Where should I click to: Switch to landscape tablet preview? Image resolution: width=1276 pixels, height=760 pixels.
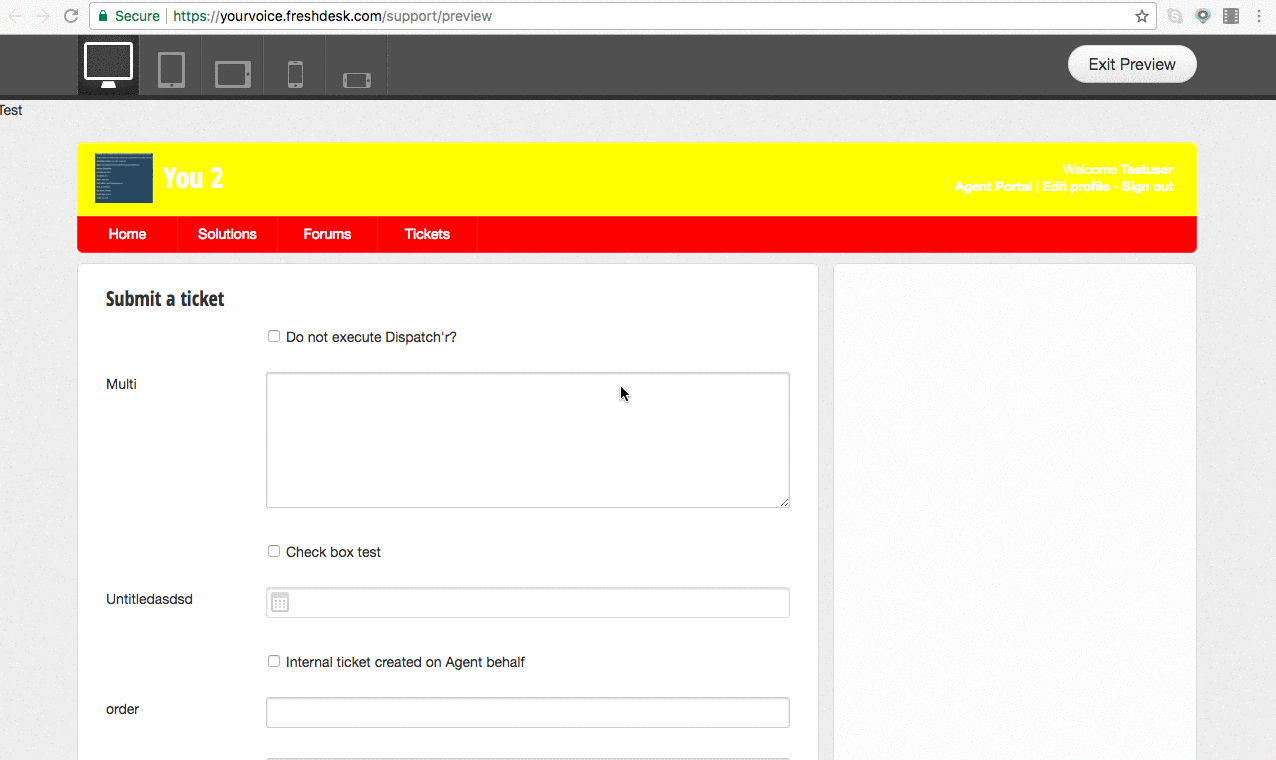(x=233, y=74)
